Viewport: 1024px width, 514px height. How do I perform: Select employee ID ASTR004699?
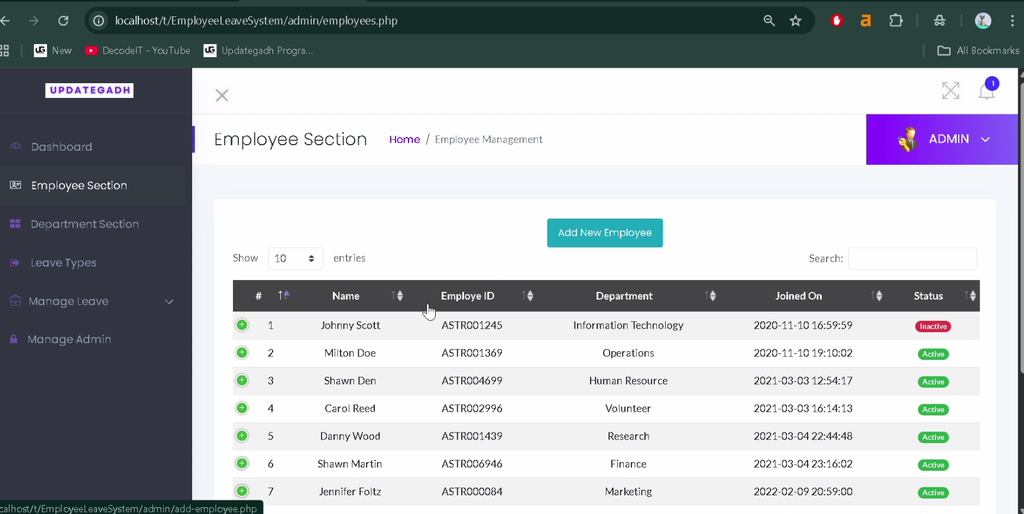tap(472, 381)
